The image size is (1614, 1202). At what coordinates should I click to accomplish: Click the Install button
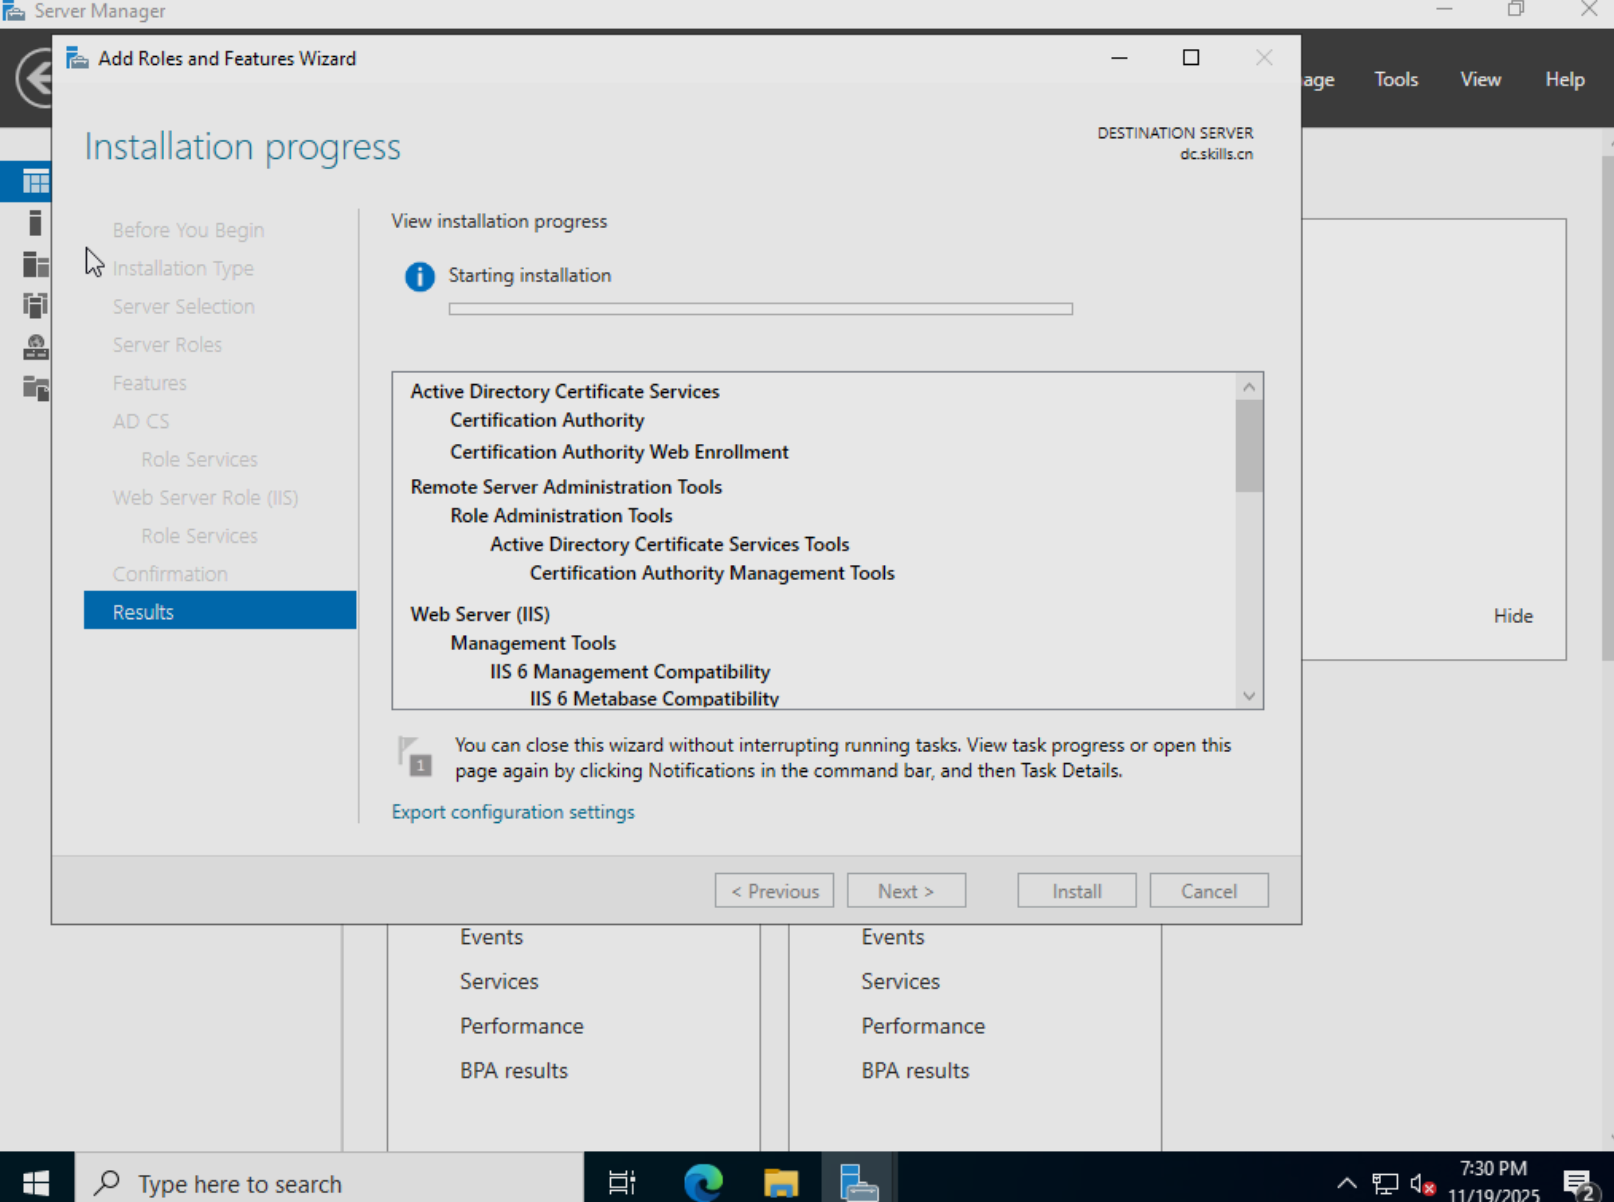(1077, 890)
